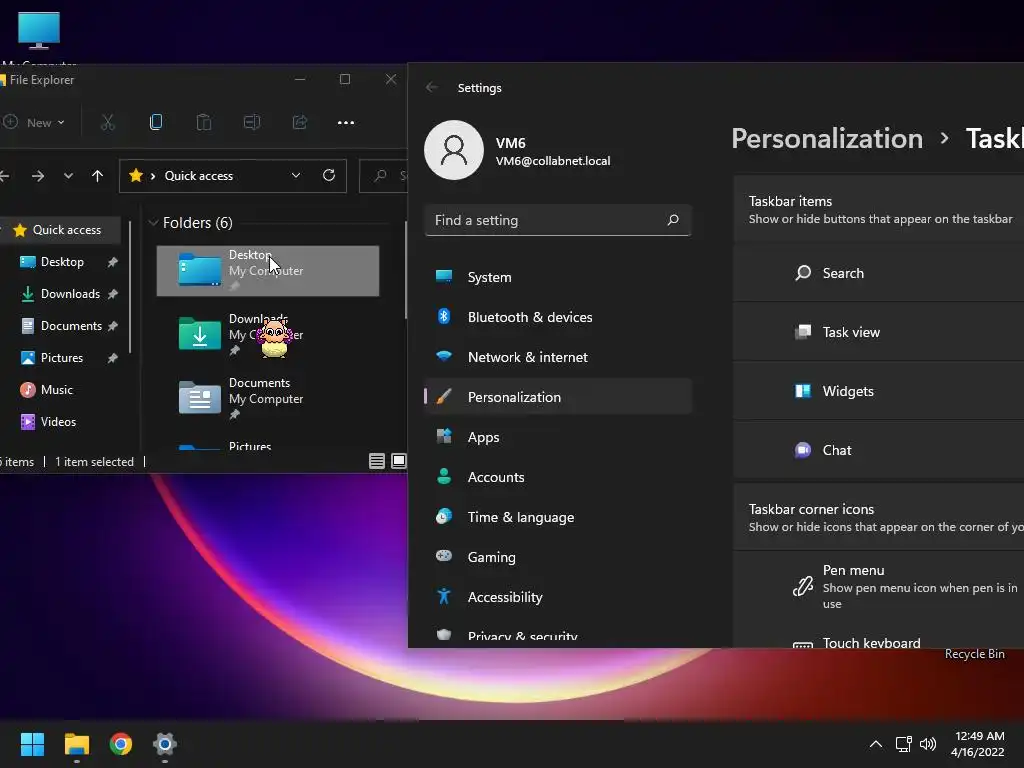Click the volume speaker icon in system tray

pyautogui.click(x=928, y=744)
